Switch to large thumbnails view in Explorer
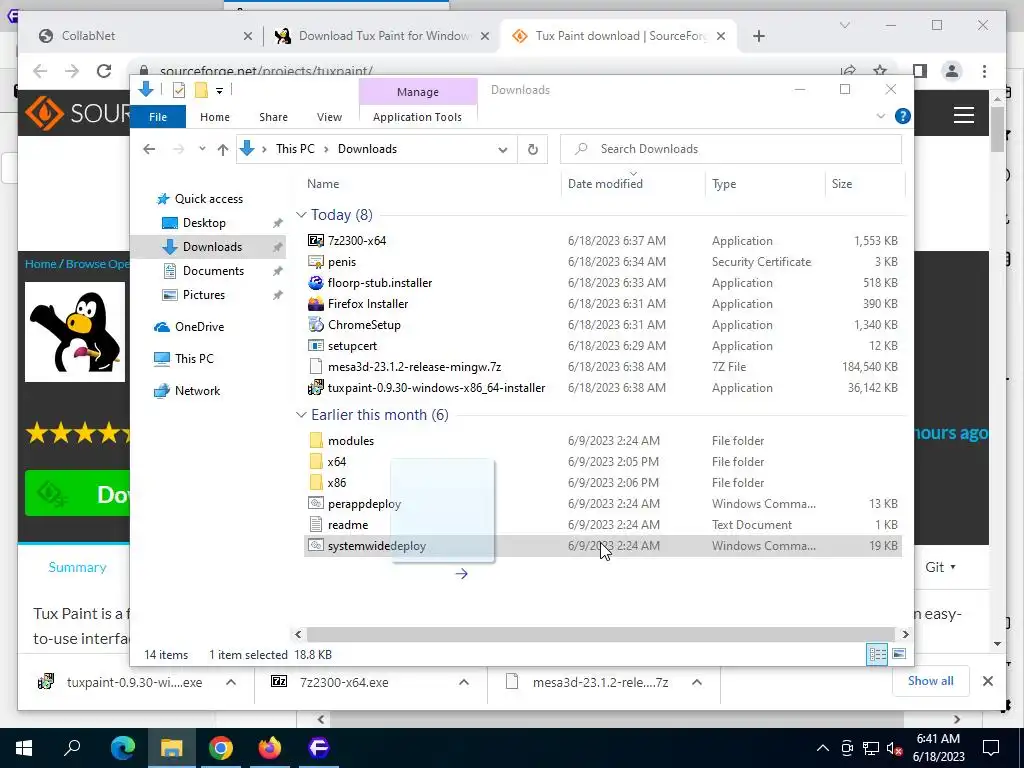Viewport: 1024px width, 768px height. click(x=899, y=654)
